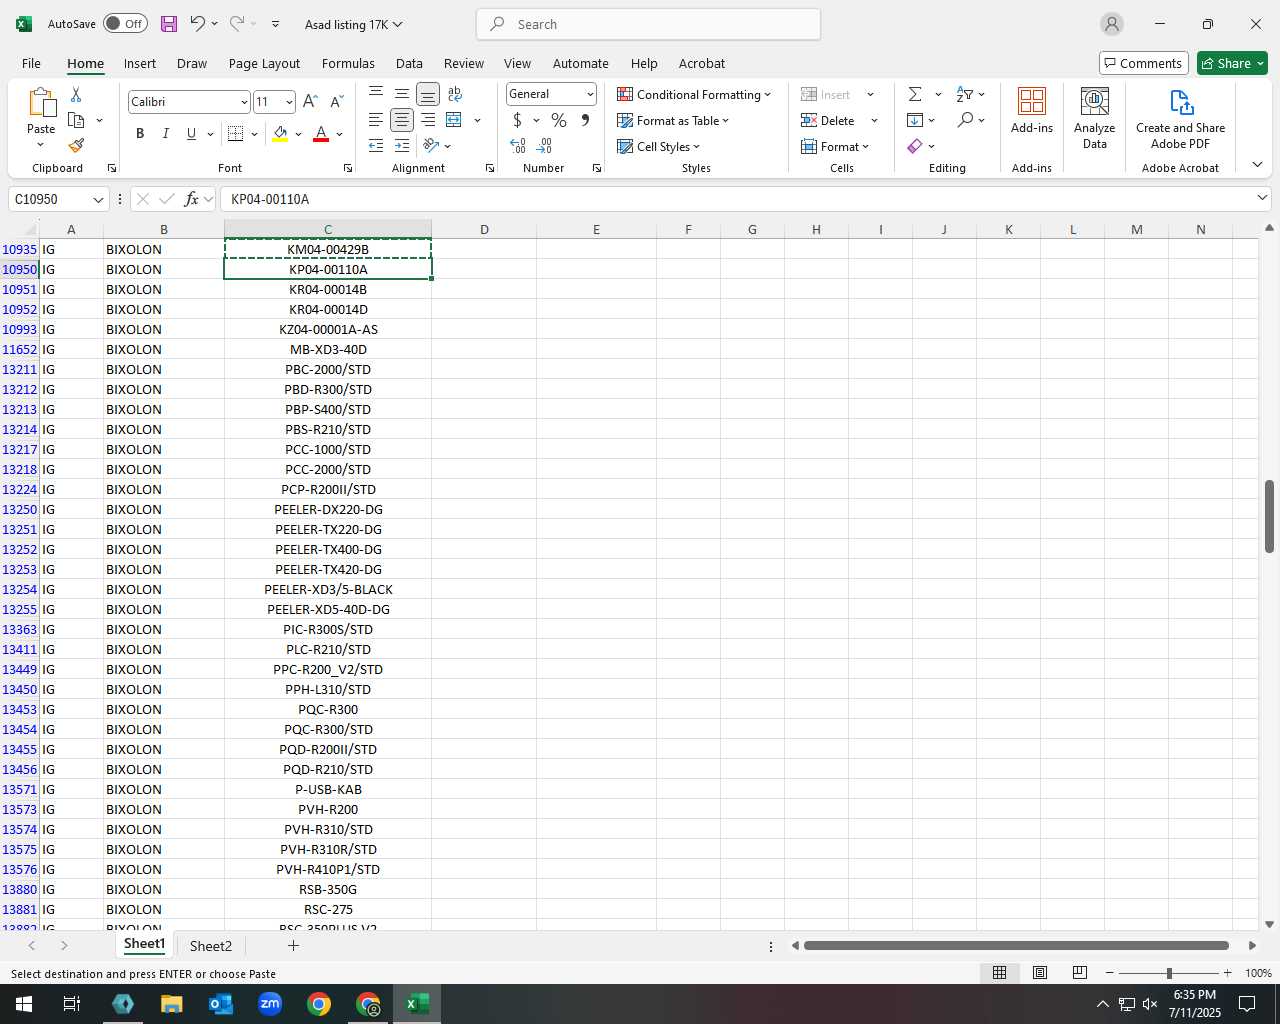Switch to the Acrobat tab
Viewport: 1280px width, 1024px height.
pyautogui.click(x=701, y=63)
